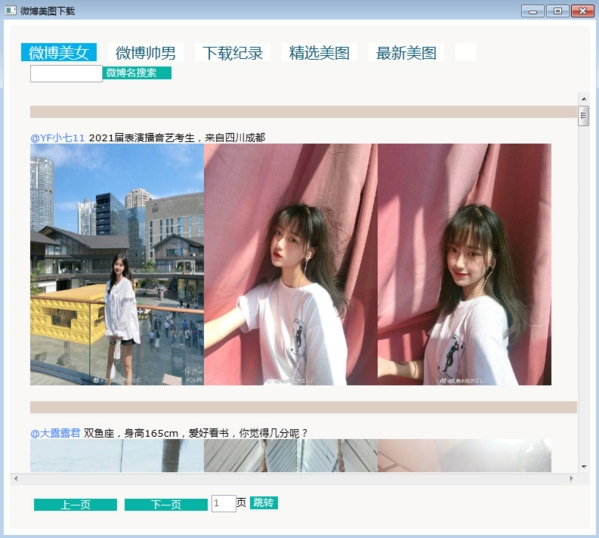Maximize the 微博美图下载 window
Viewport: 599px width, 538px height.
[x=557, y=11]
